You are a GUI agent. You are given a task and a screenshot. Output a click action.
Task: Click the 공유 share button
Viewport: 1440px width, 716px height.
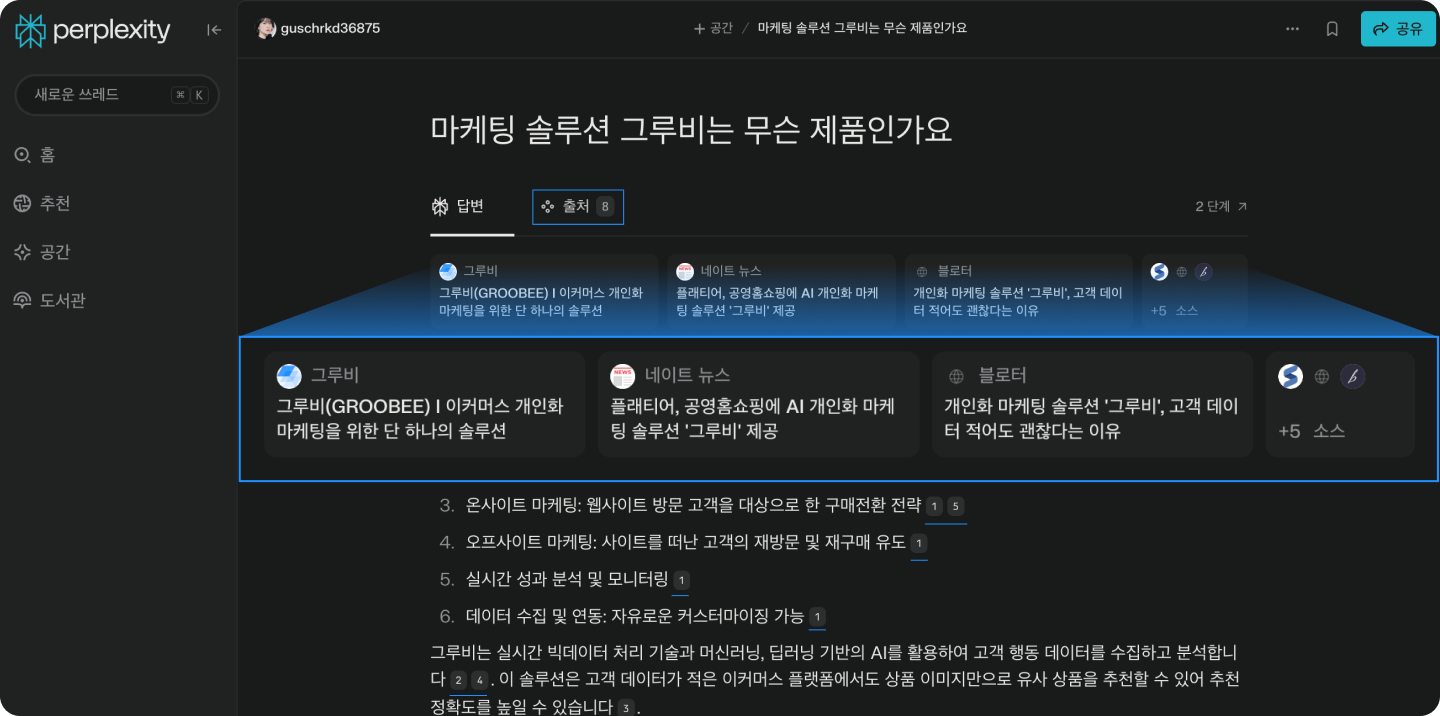click(x=1398, y=29)
